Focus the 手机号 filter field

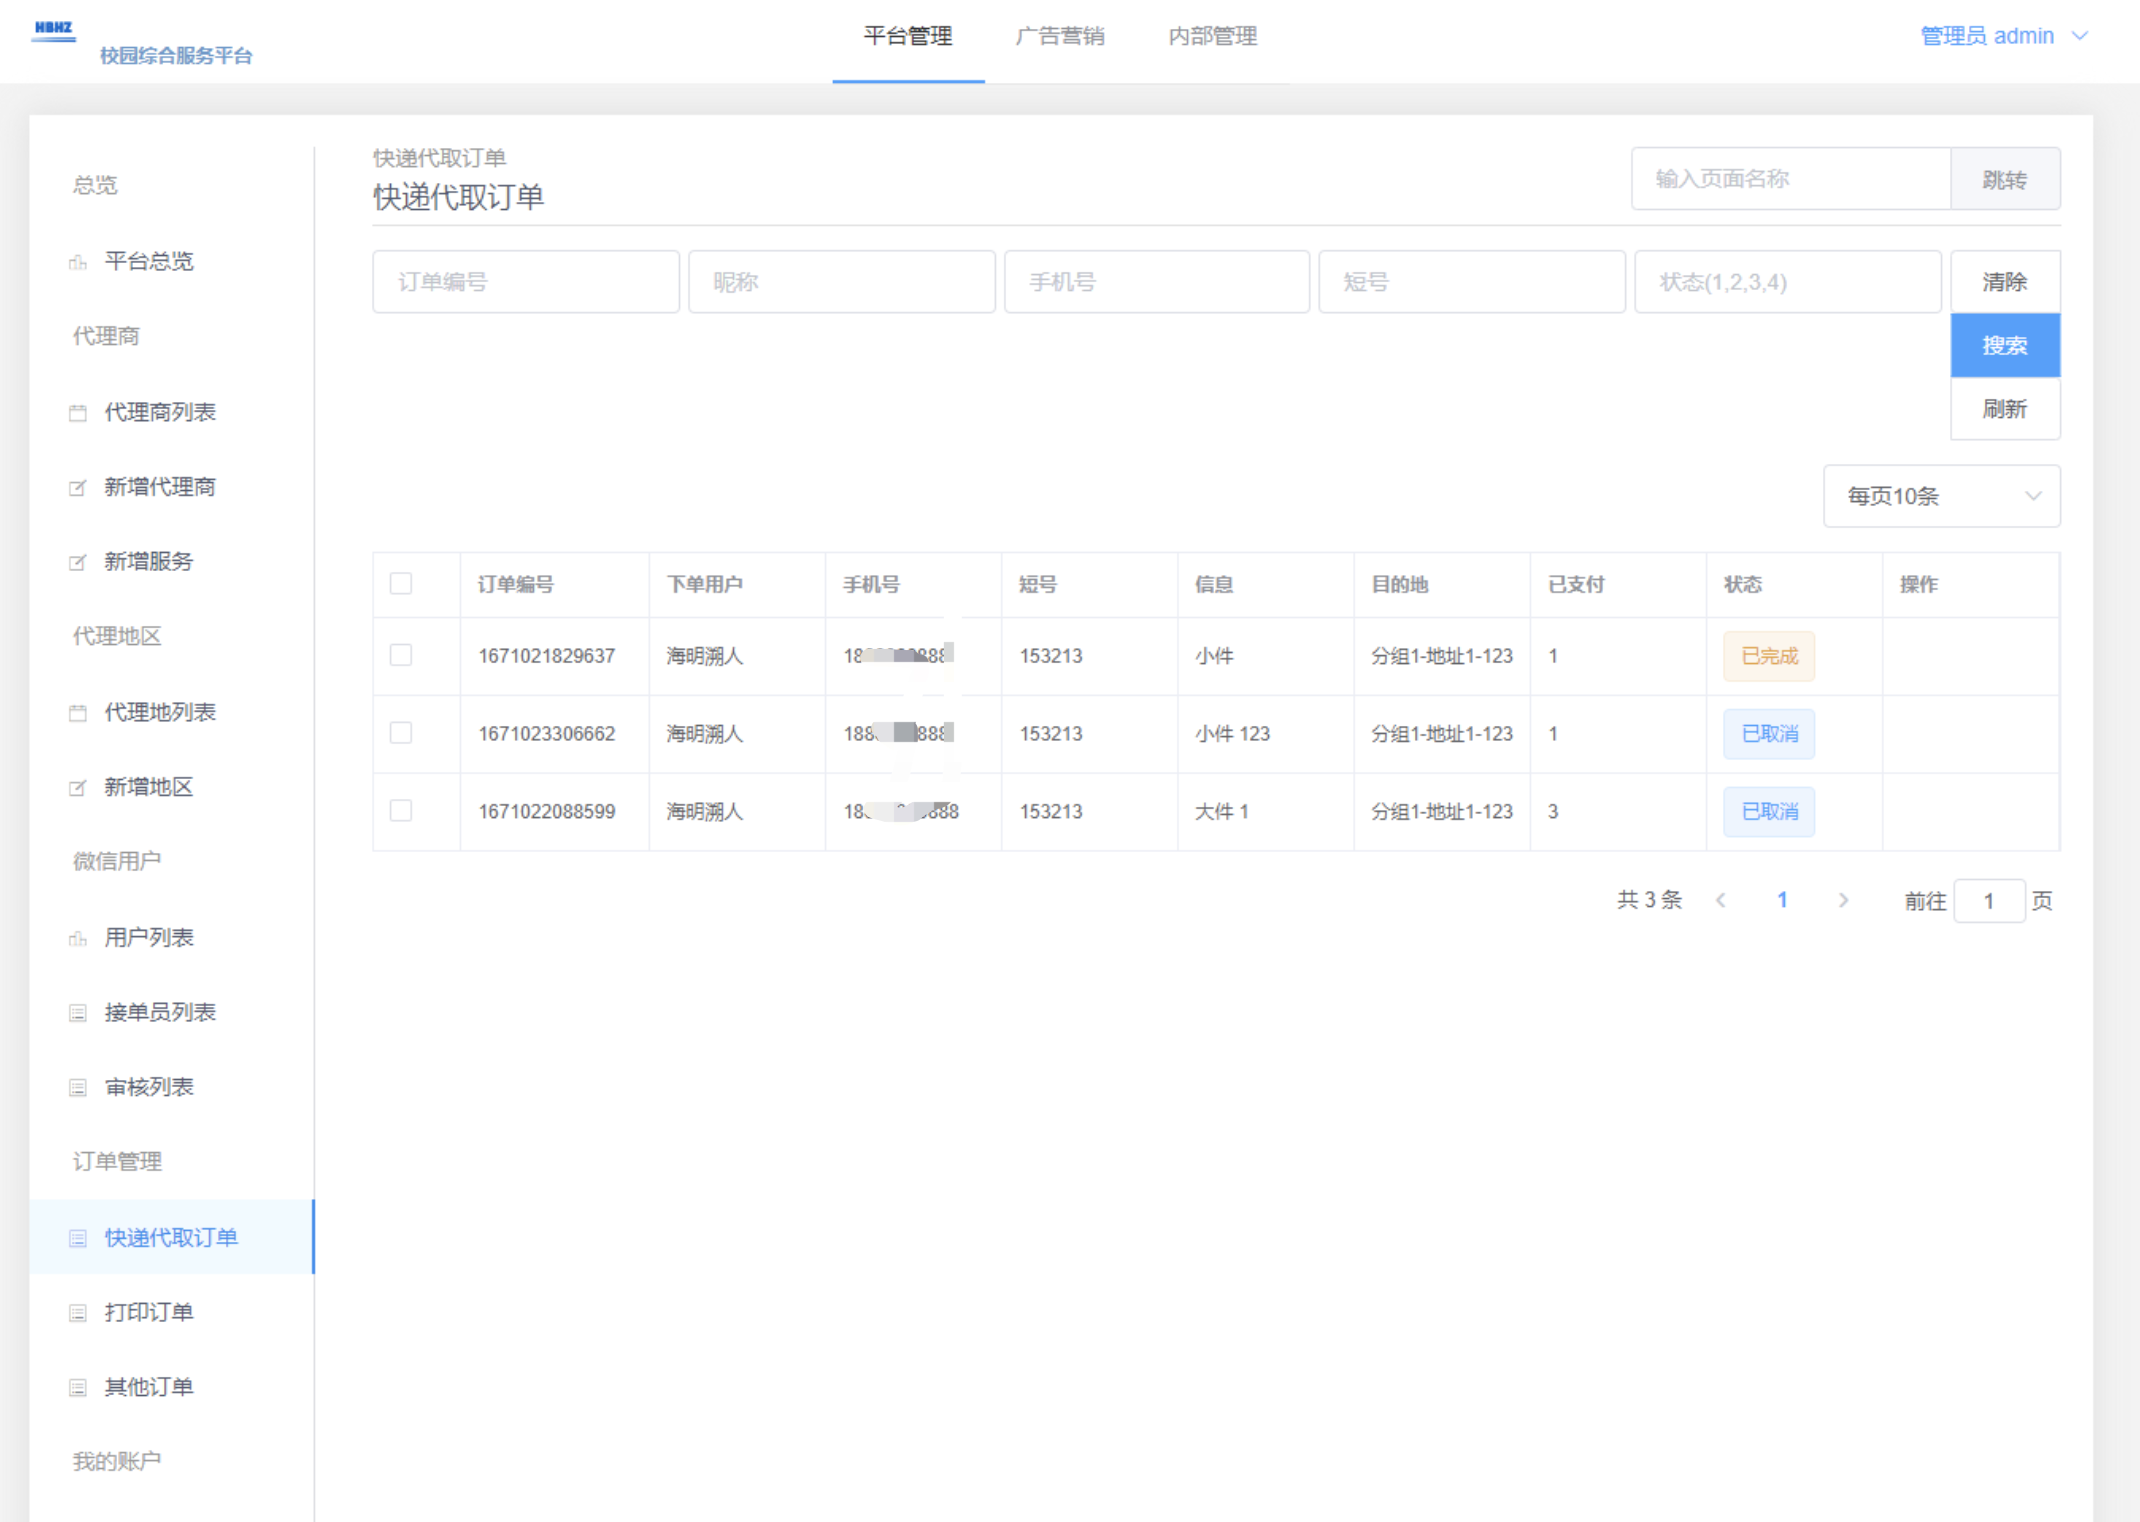(x=1157, y=282)
